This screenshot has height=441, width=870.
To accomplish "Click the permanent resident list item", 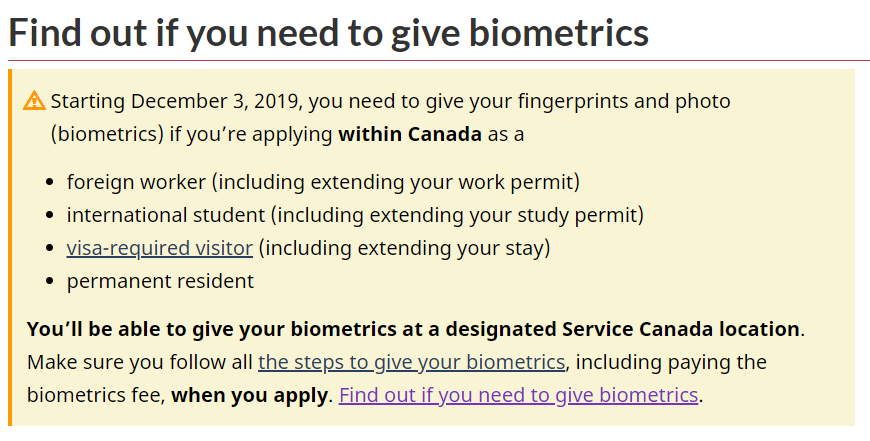I will point(160,281).
